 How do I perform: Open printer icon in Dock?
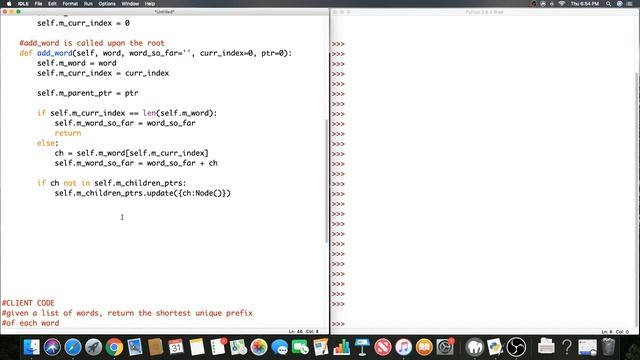546,347
